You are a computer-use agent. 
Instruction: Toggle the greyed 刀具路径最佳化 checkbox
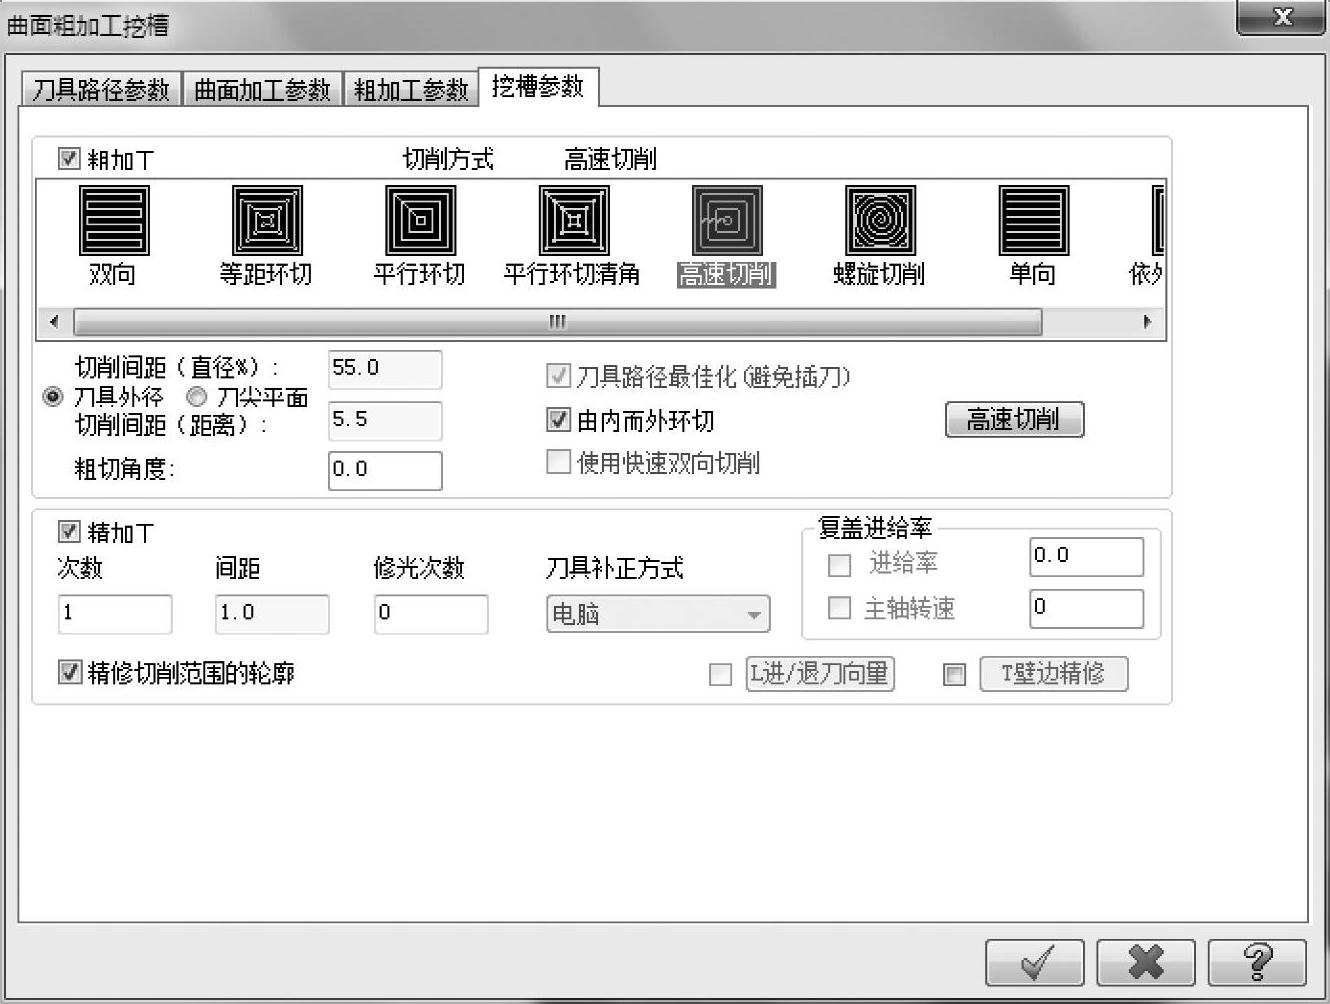[558, 376]
